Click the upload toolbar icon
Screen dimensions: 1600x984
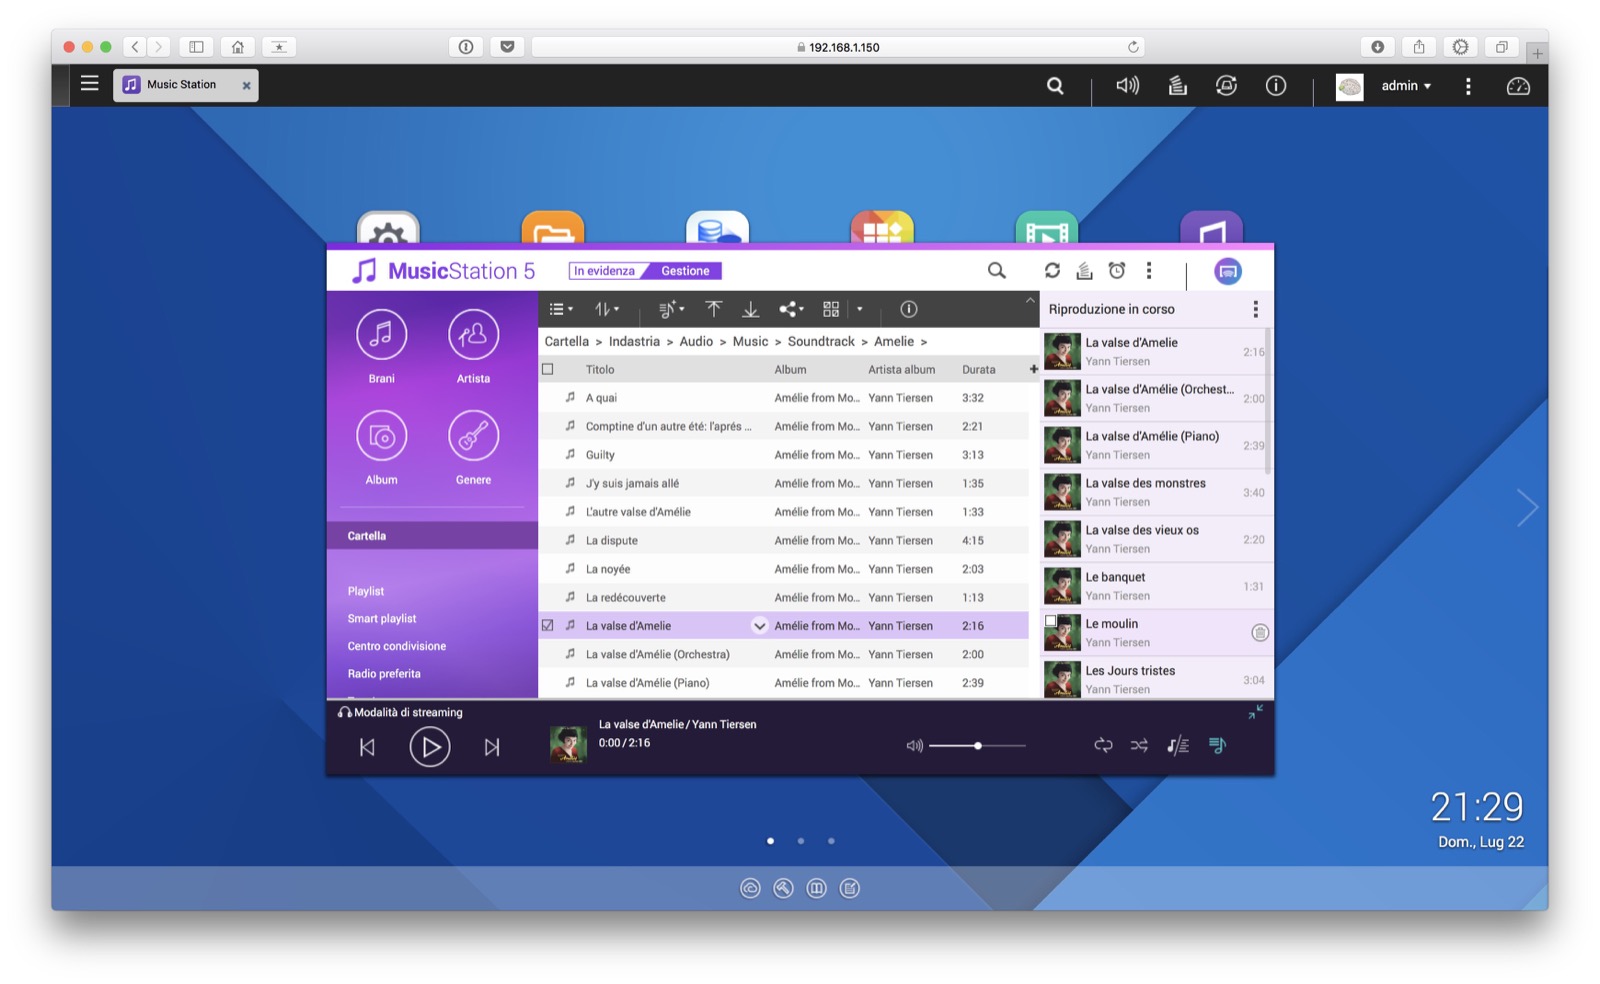point(713,309)
